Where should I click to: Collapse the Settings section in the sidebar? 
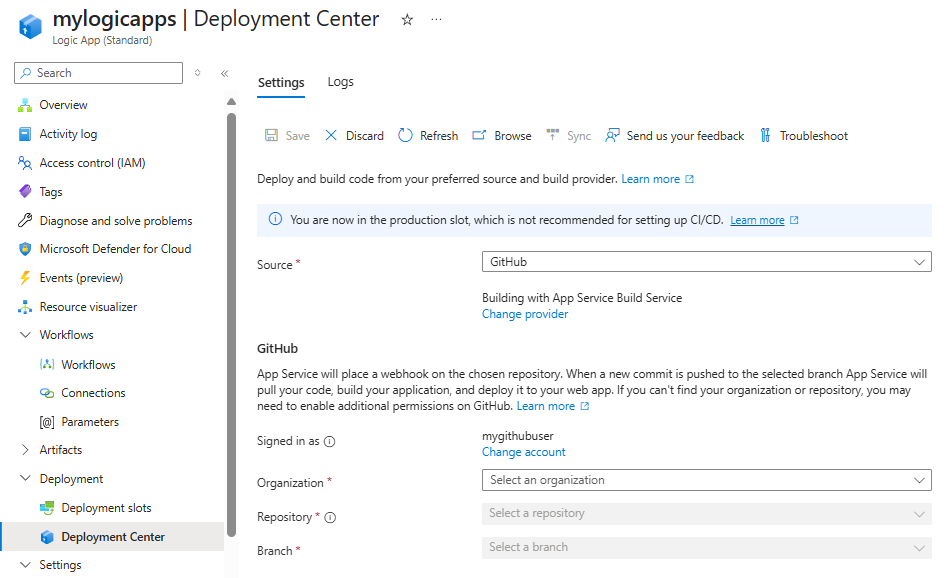(x=25, y=565)
